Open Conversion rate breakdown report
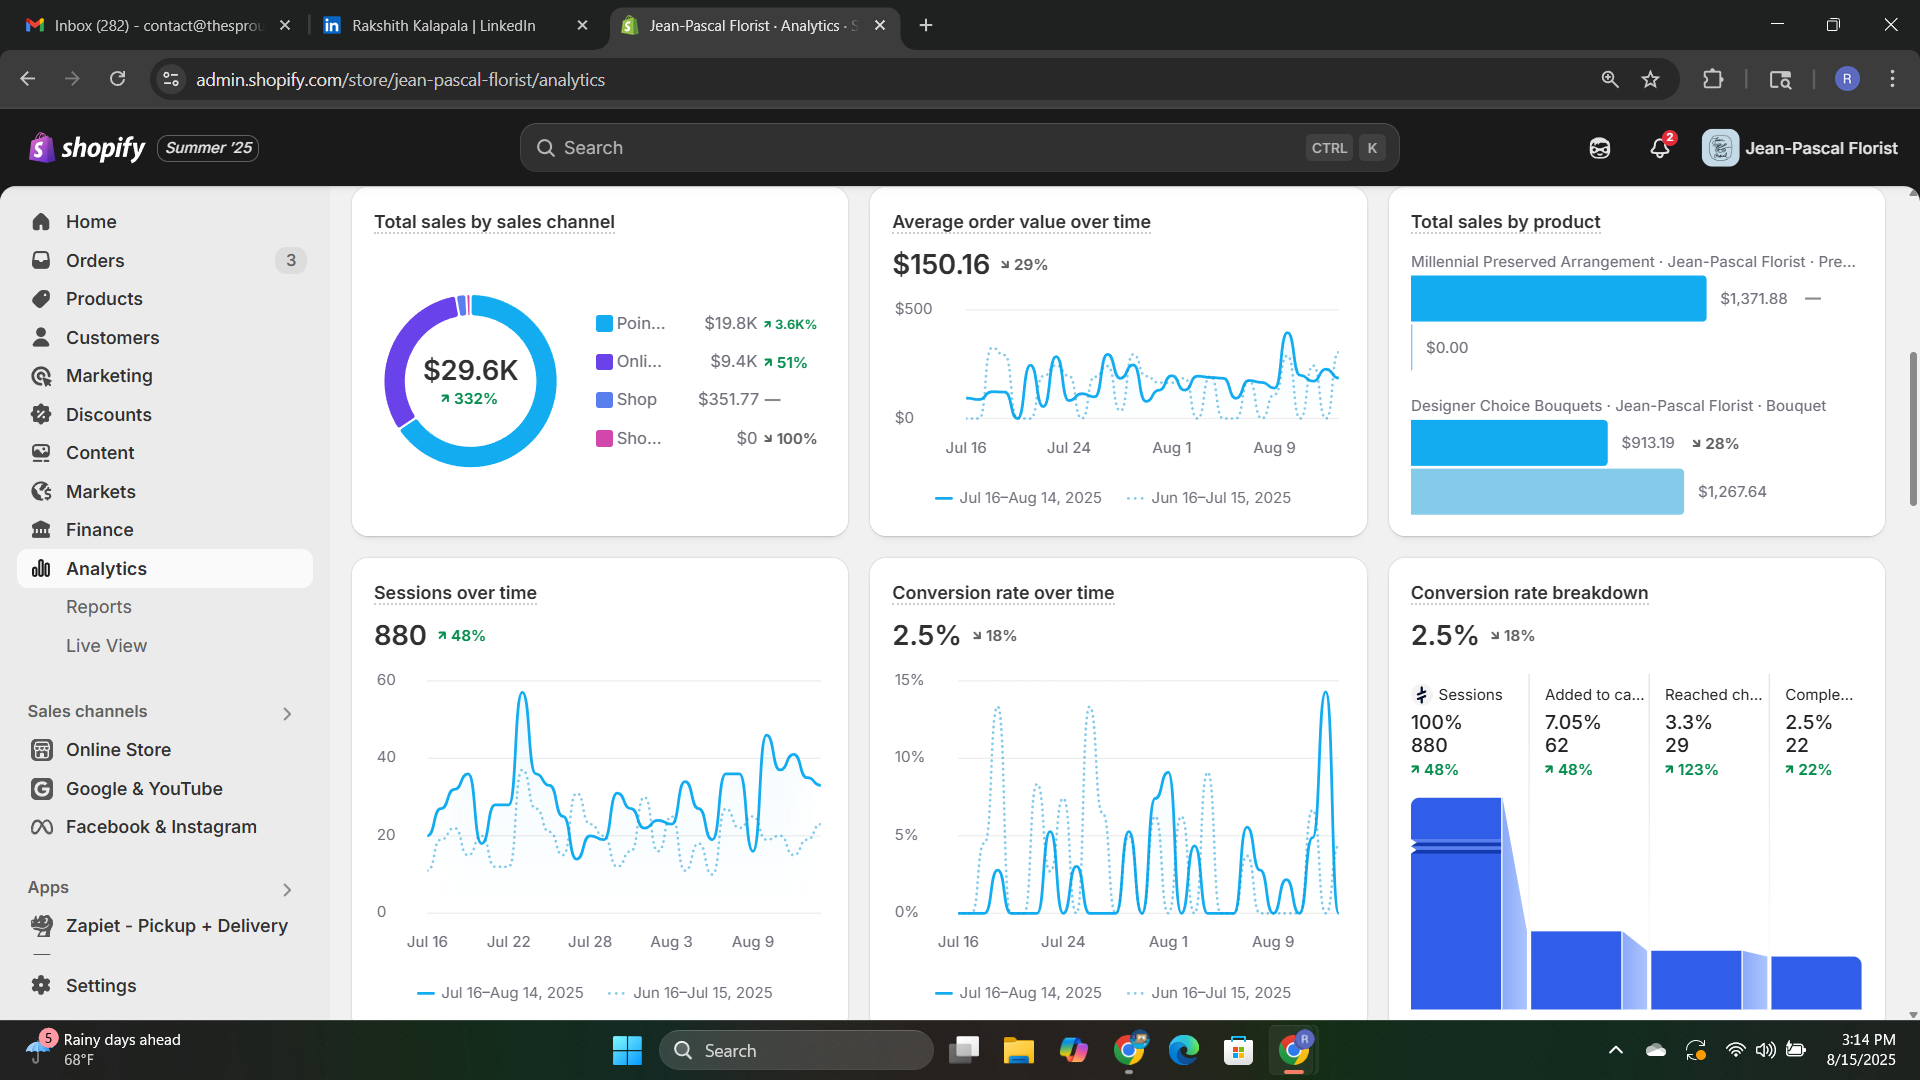Screen dimensions: 1920x1080 [x=1529, y=593]
